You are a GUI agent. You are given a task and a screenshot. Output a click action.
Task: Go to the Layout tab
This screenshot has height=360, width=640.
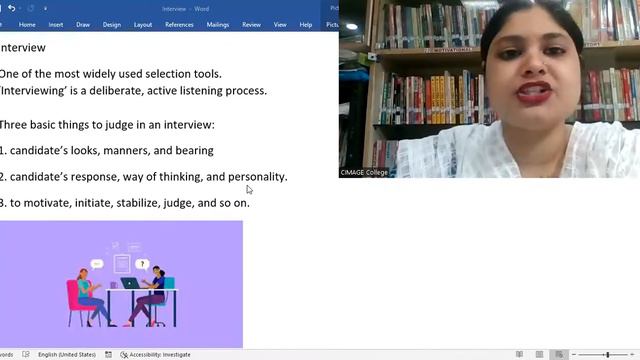(x=143, y=24)
